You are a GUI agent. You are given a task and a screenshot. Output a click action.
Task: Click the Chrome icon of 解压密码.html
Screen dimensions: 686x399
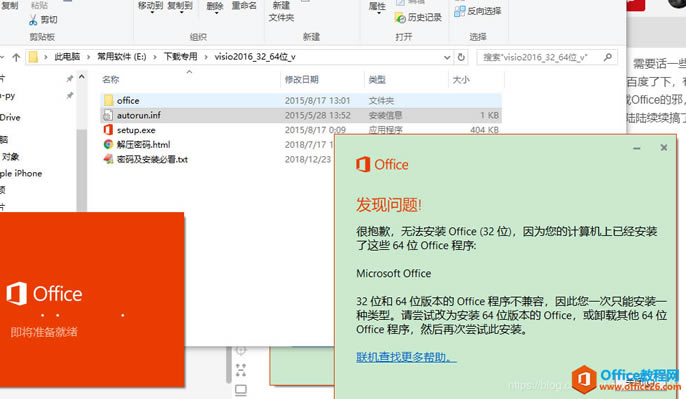(108, 144)
